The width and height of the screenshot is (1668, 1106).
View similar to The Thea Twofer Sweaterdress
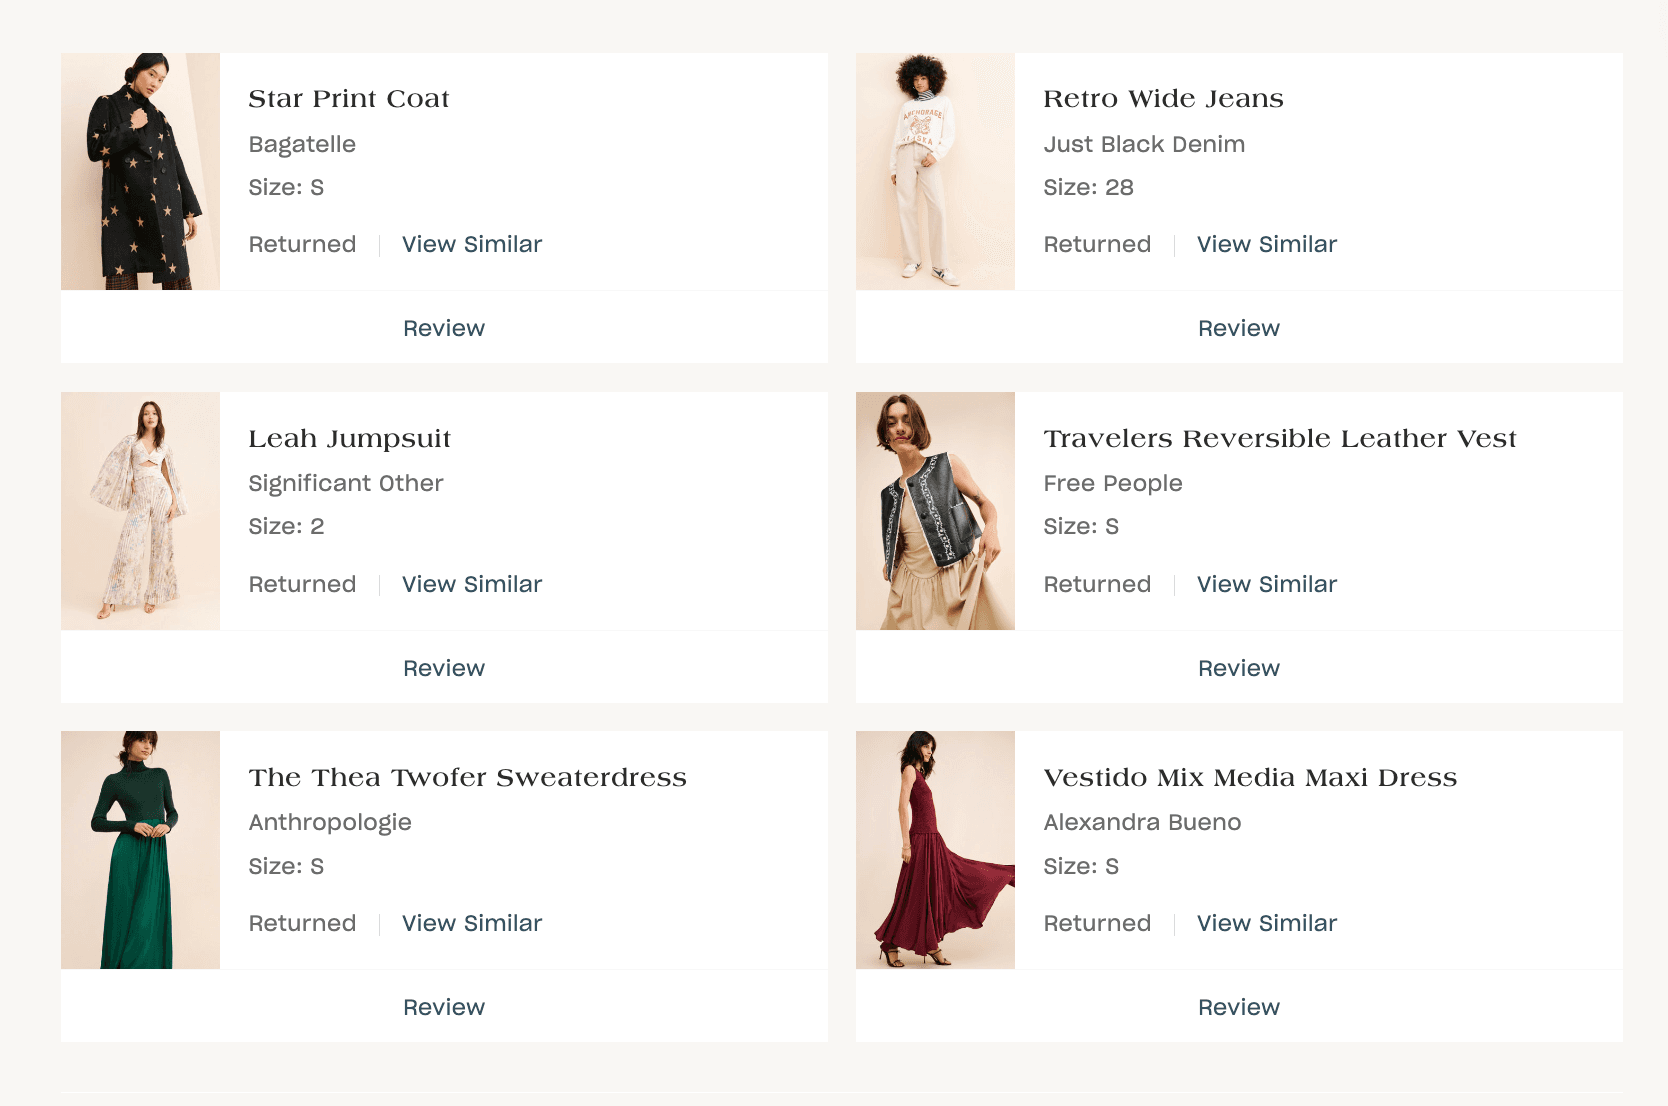click(472, 923)
